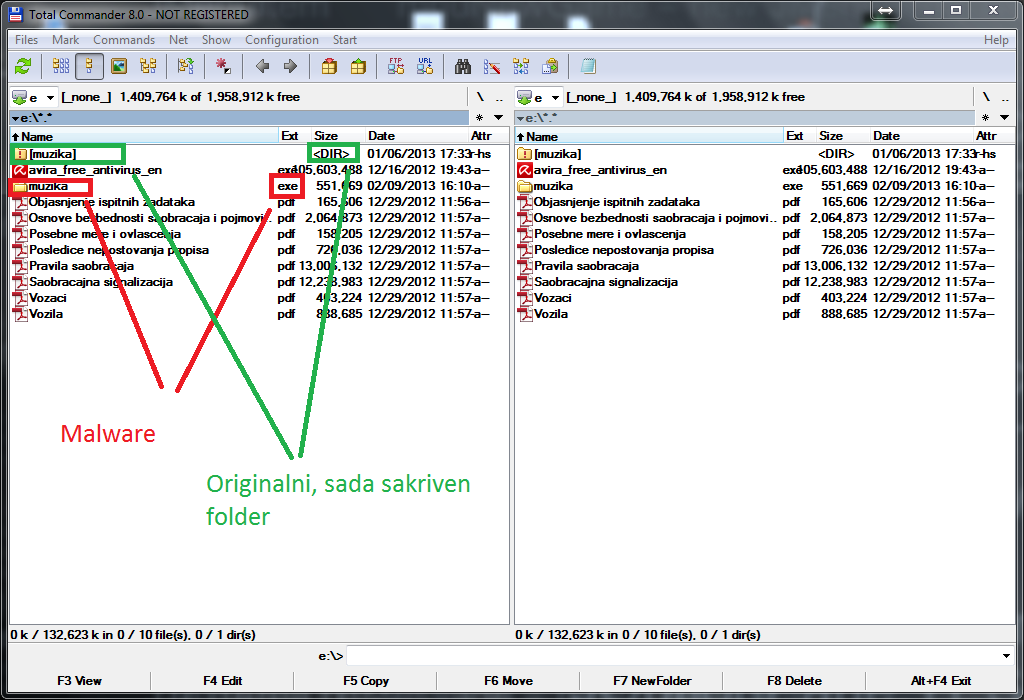Image resolution: width=1024 pixels, height=700 pixels.
Task: Expand the command line history dropdown
Action: pos(1006,656)
